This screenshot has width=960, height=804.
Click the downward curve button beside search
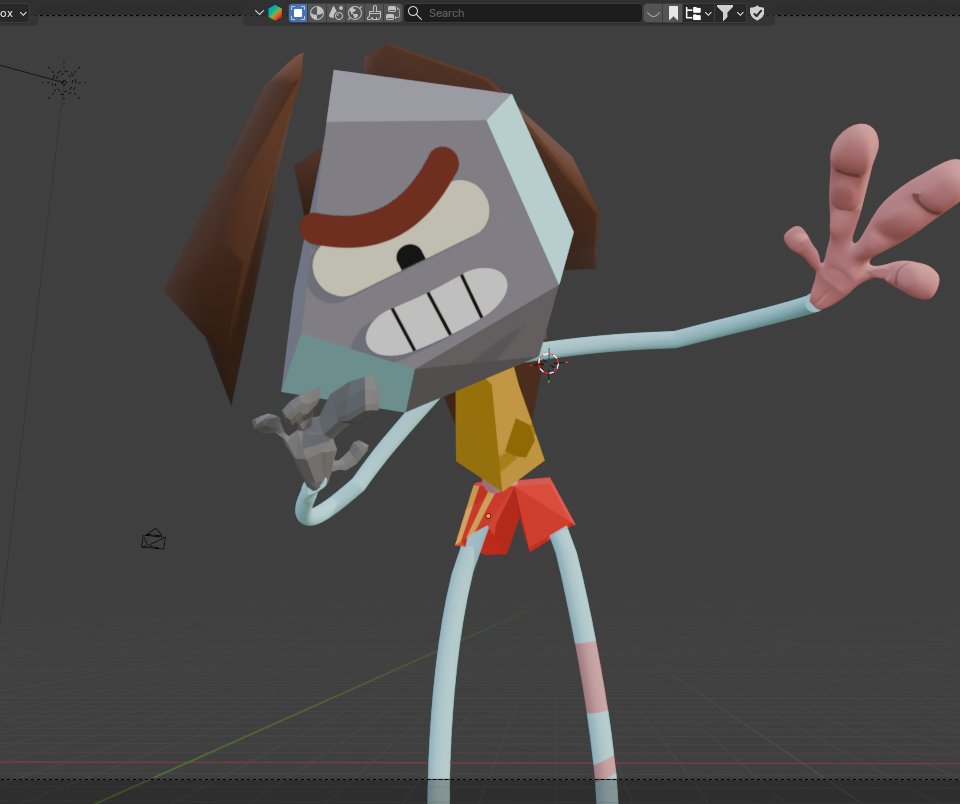(653, 13)
